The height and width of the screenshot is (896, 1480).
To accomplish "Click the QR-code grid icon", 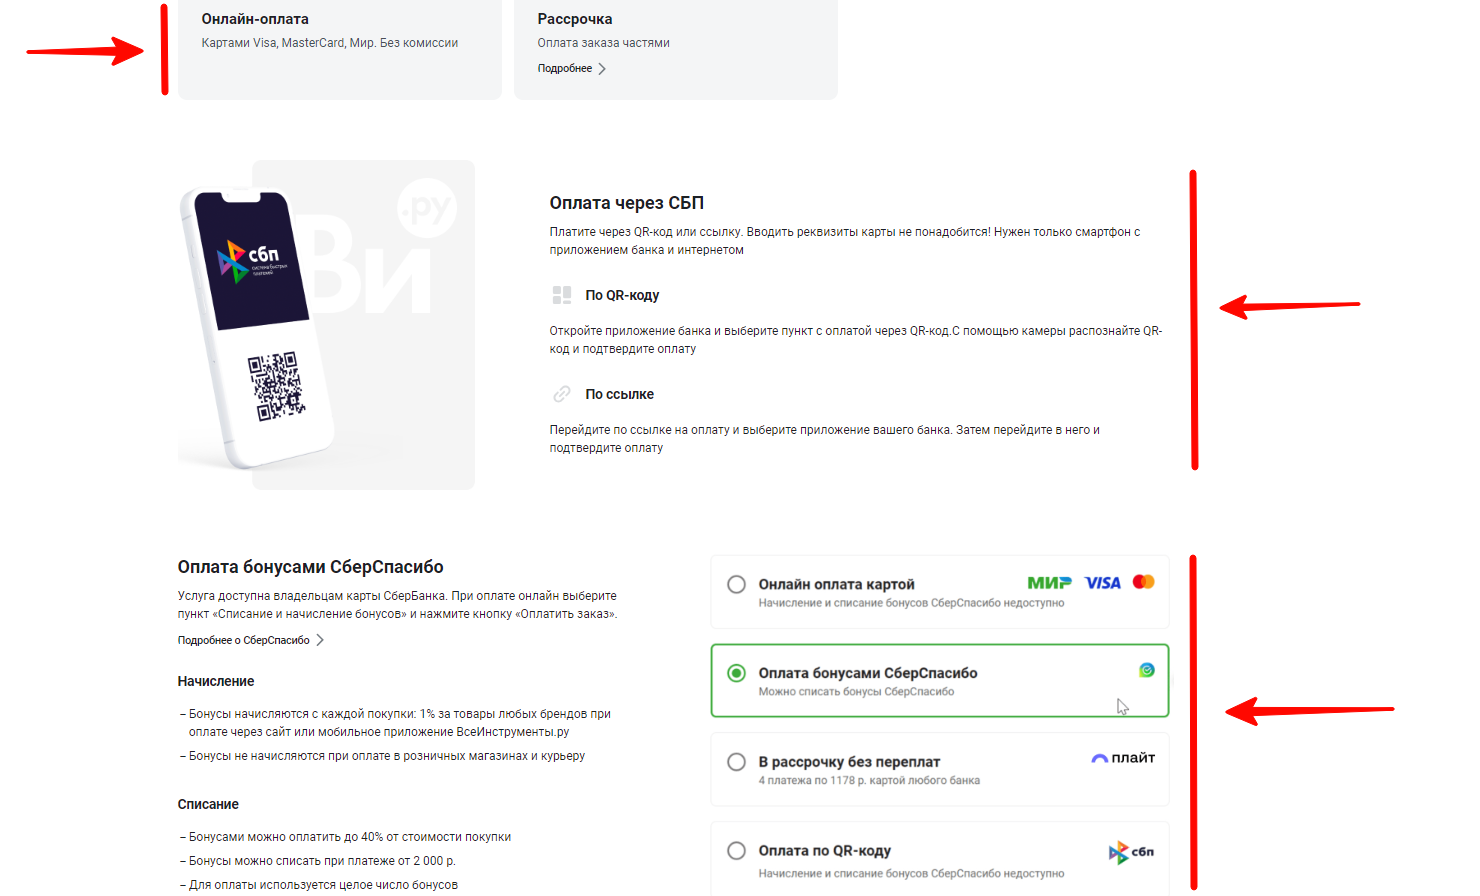I will click(562, 295).
